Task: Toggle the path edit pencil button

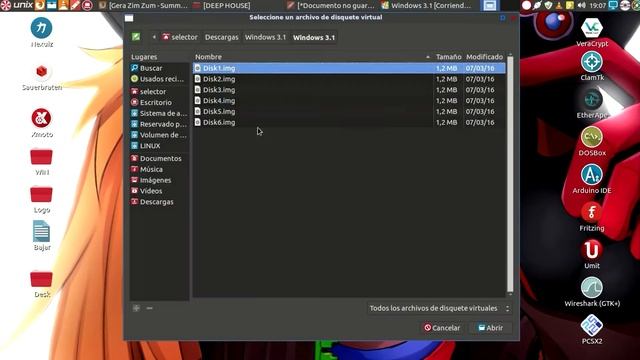Action: pos(136,37)
